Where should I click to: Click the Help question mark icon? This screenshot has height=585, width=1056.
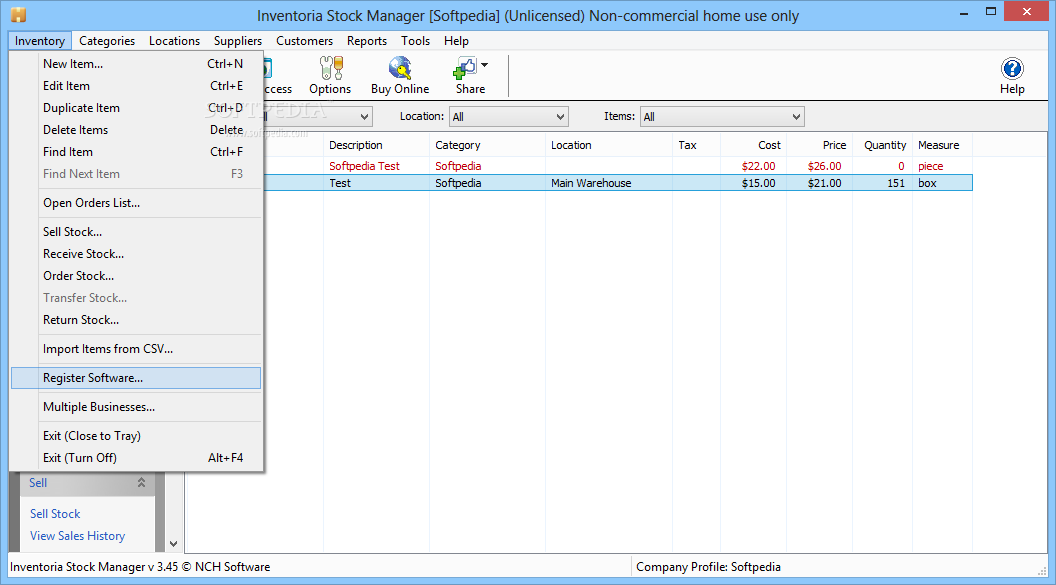point(1012,69)
